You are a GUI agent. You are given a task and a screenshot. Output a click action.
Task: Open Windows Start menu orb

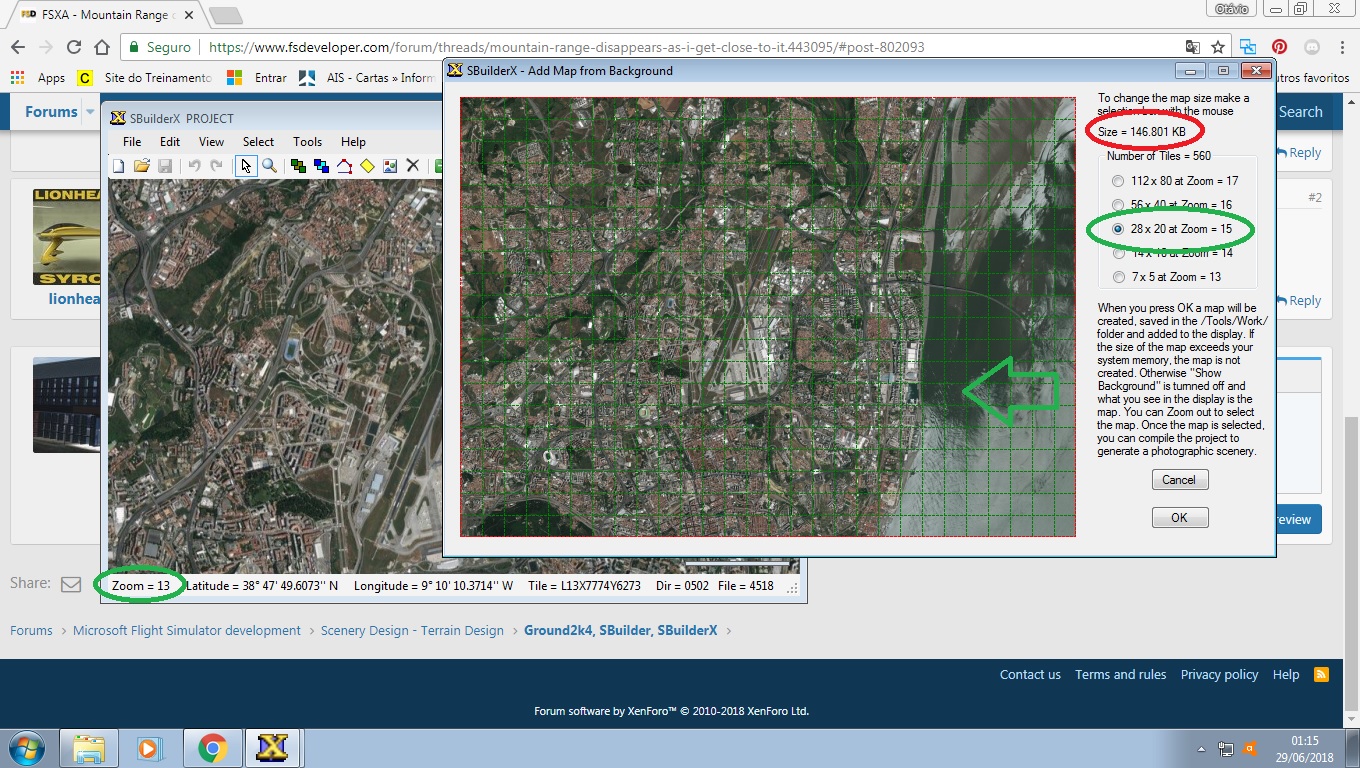click(x=25, y=748)
